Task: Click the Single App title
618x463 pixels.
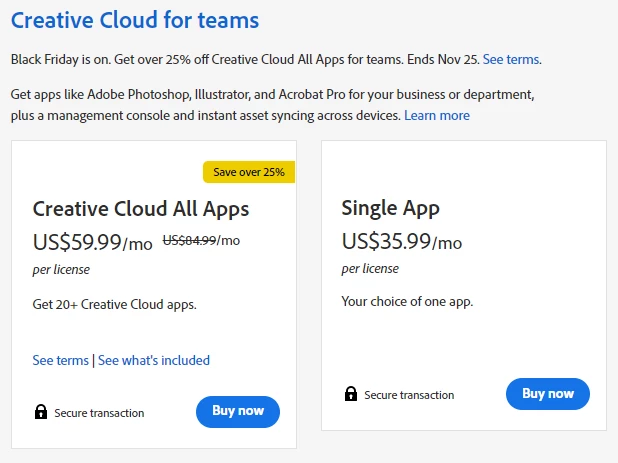Action: point(391,208)
